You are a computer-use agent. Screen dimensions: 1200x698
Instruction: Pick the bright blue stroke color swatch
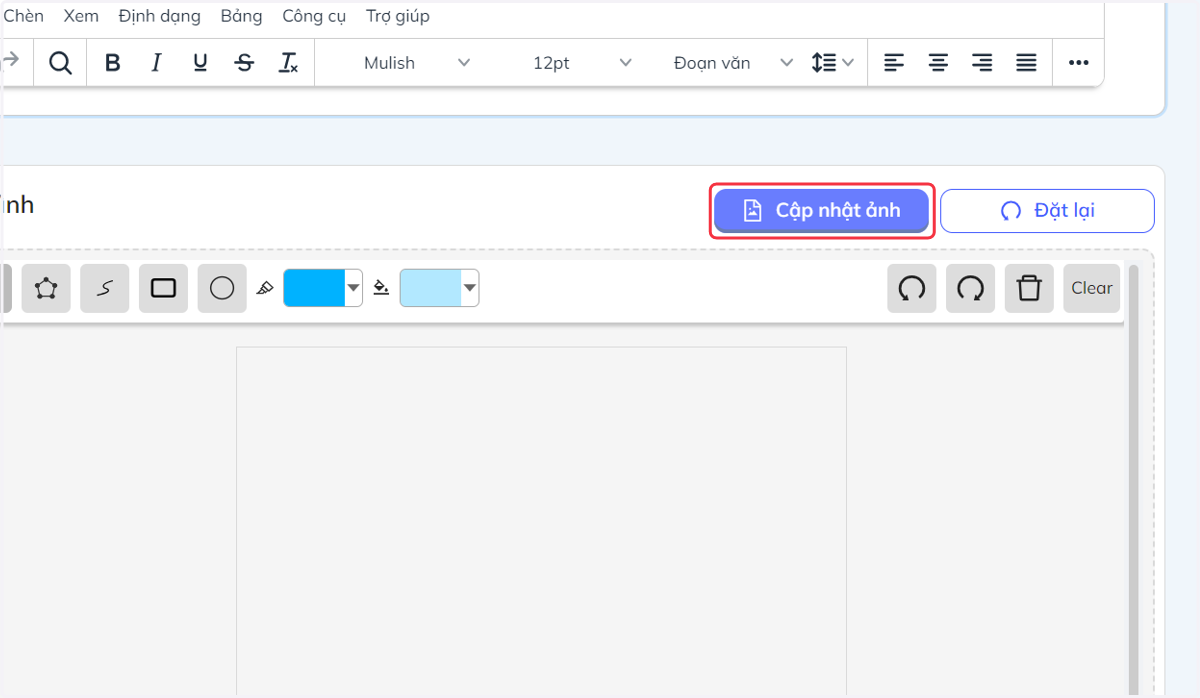314,288
